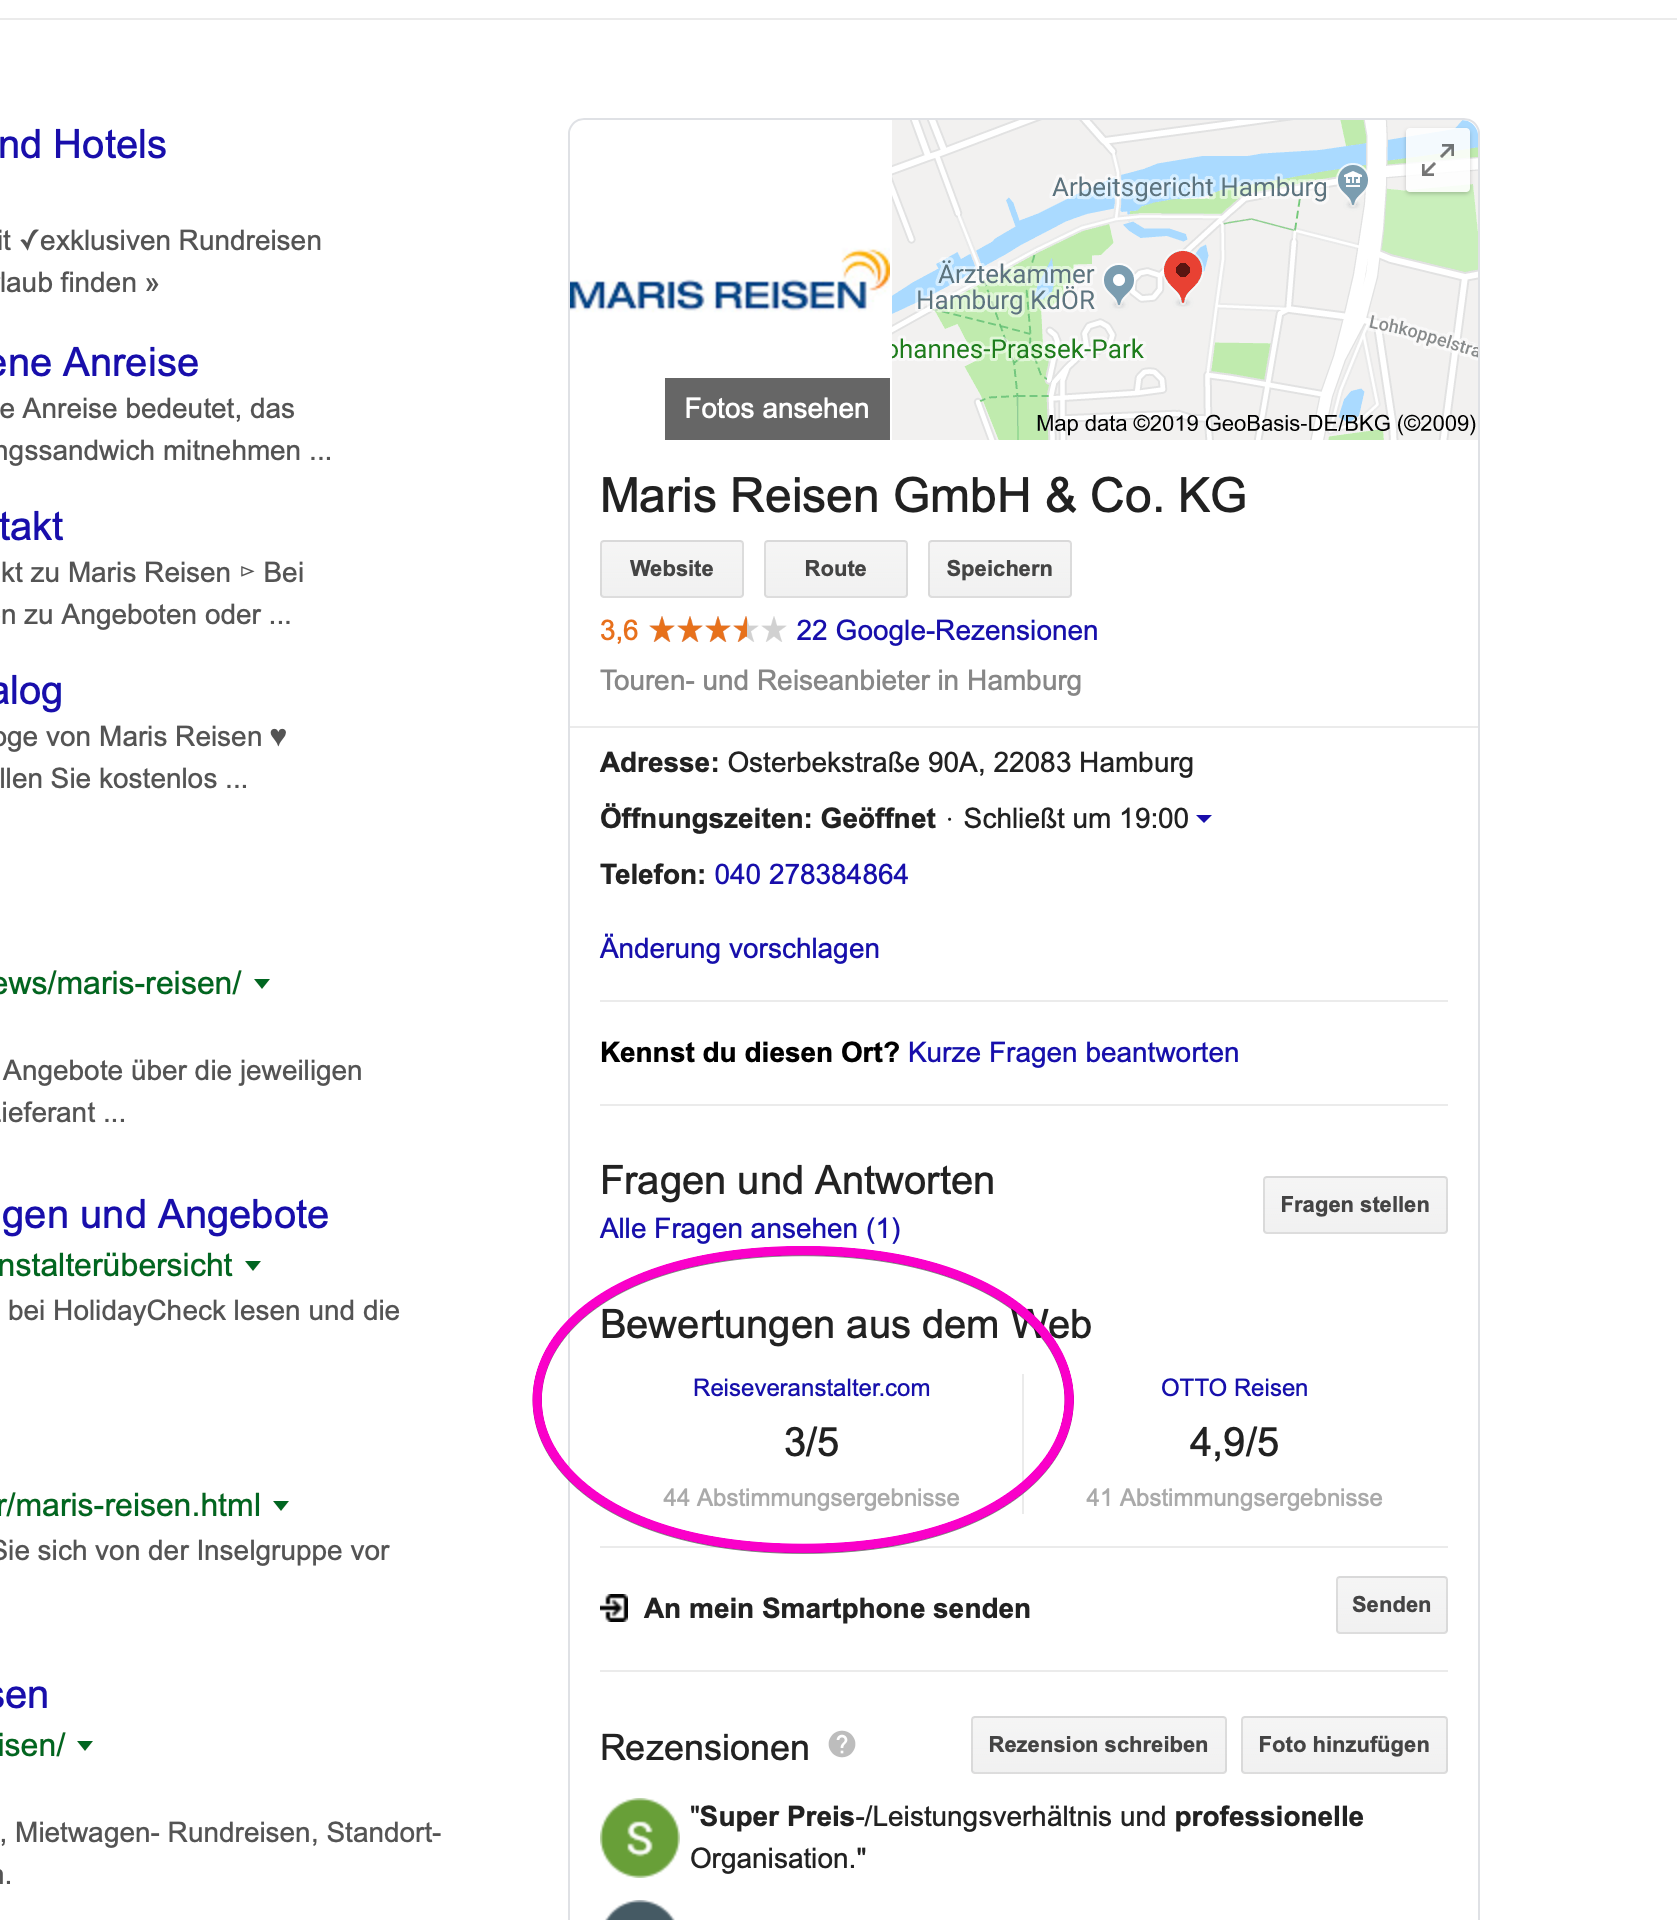Open the 'takt' sitelink

31,527
